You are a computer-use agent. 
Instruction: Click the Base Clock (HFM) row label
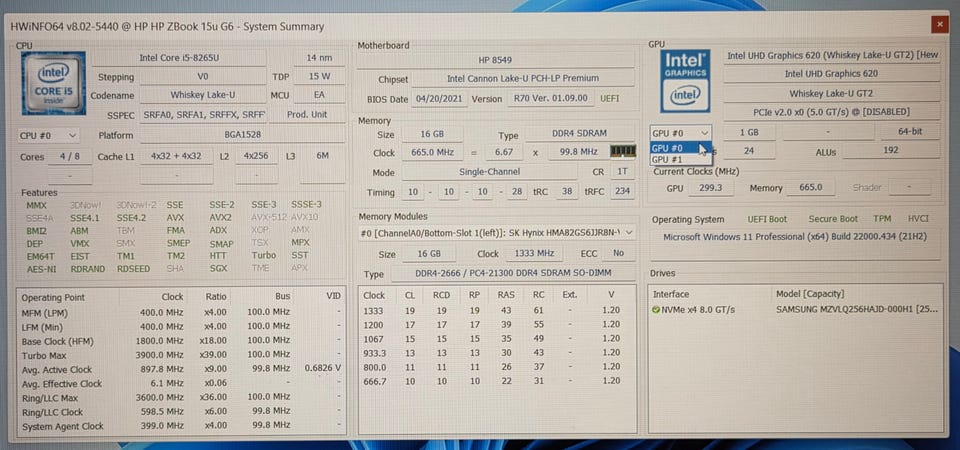[x=58, y=342]
